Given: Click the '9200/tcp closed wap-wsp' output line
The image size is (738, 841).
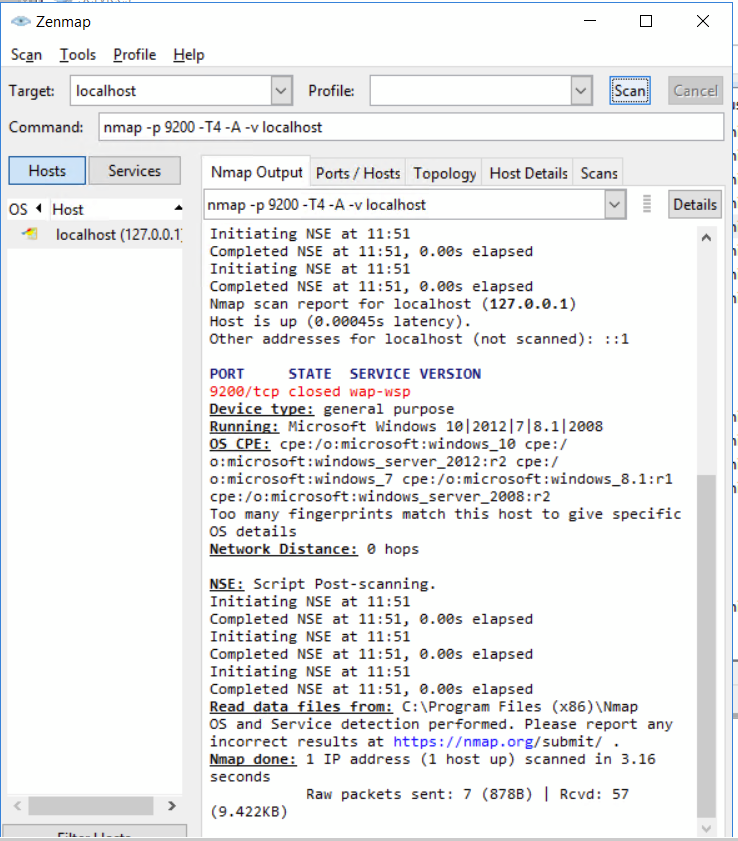Looking at the screenshot, I should pyautogui.click(x=310, y=392).
